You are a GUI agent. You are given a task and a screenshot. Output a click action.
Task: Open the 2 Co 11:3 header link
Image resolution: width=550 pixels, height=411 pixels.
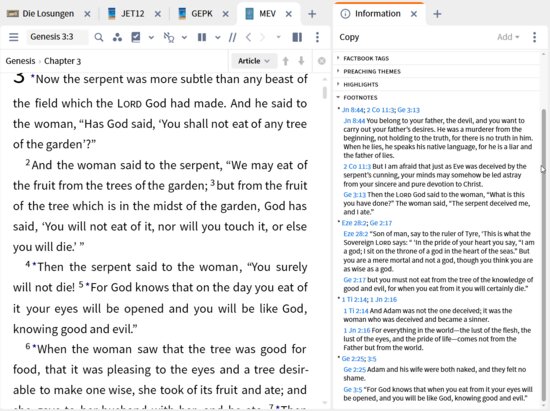point(381,110)
